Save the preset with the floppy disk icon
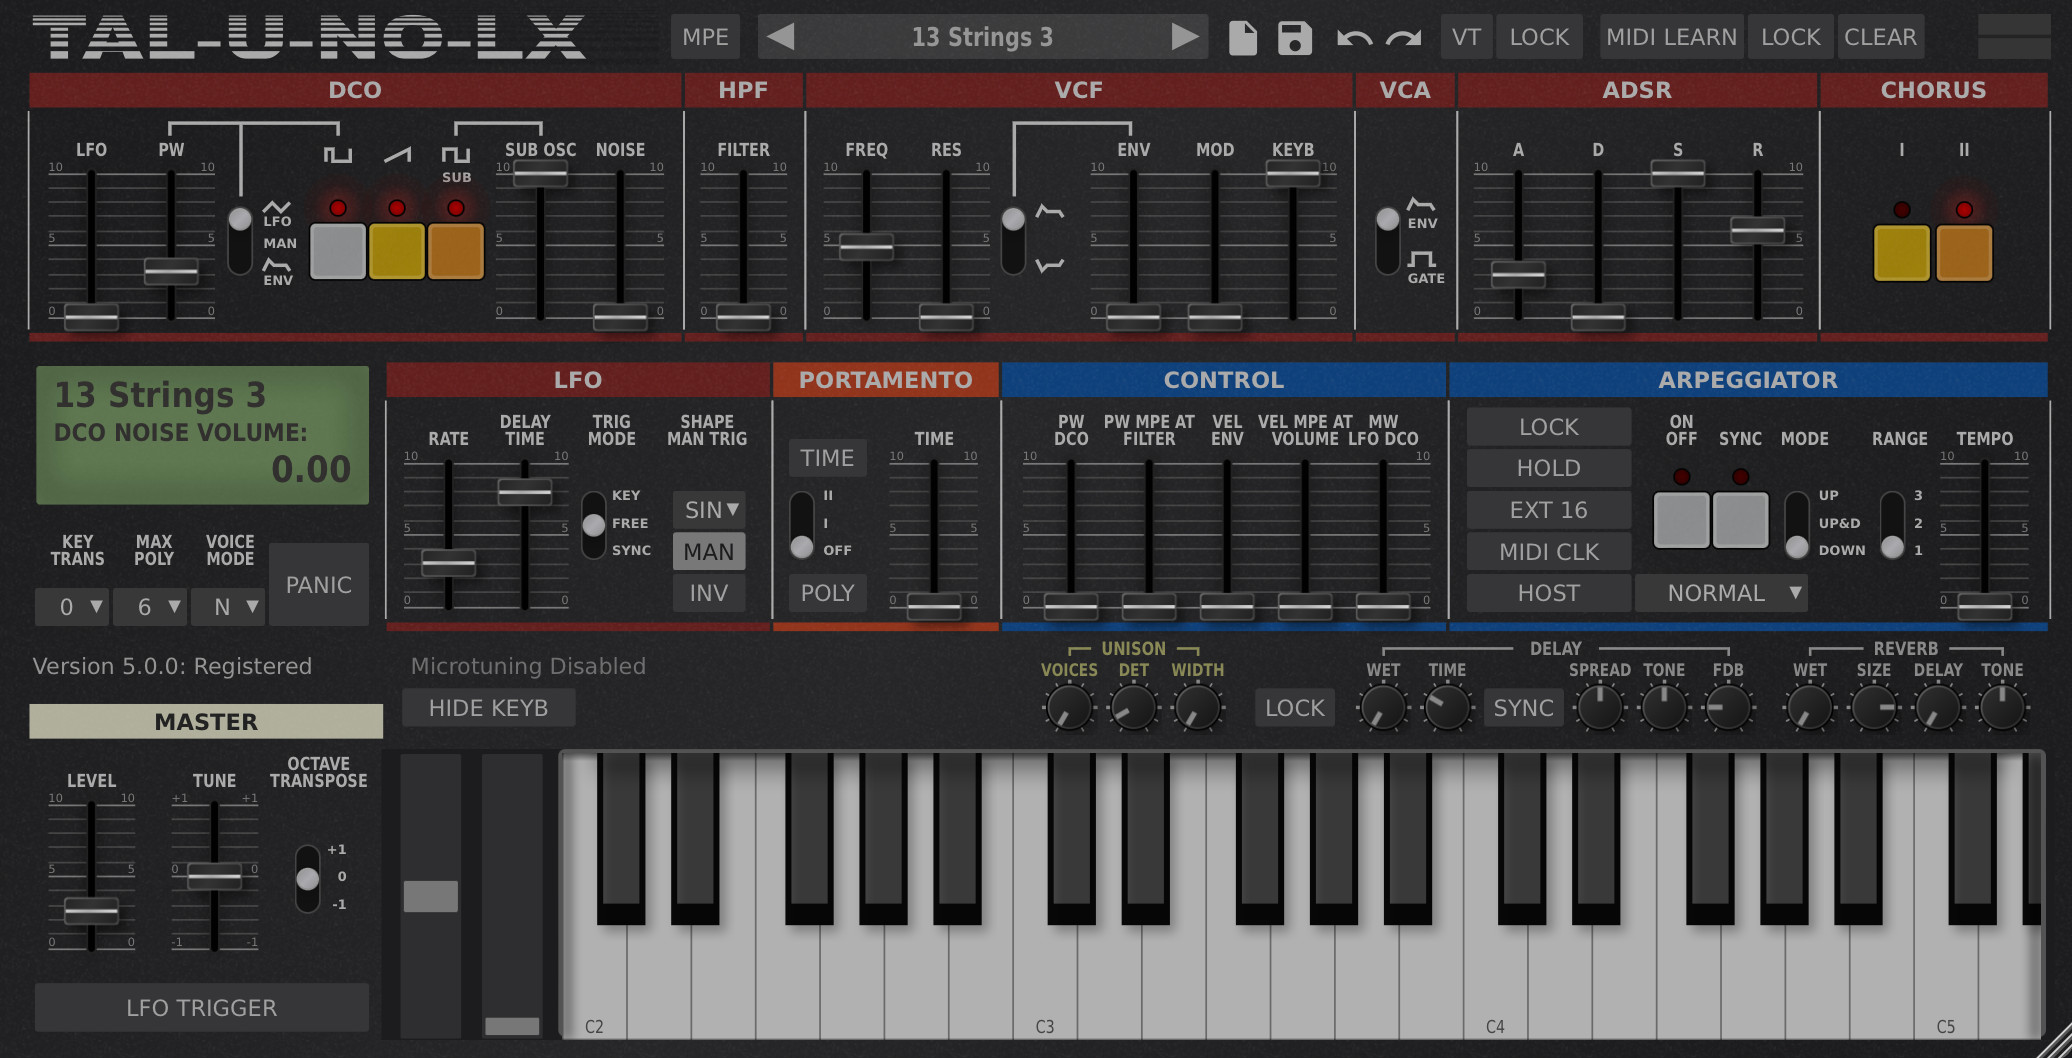Viewport: 2072px width, 1058px height. coord(1295,38)
